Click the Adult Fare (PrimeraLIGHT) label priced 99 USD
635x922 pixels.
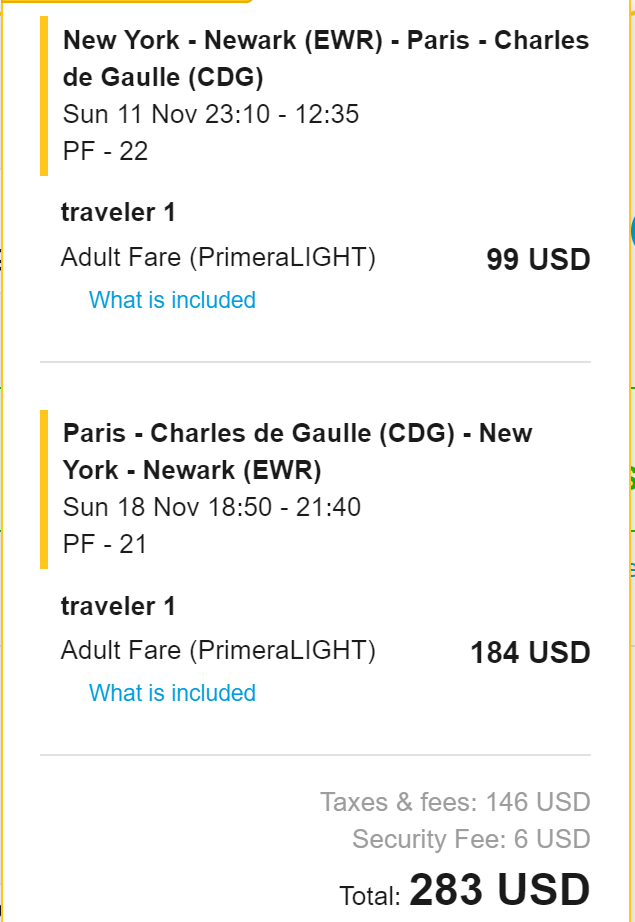coord(218,258)
